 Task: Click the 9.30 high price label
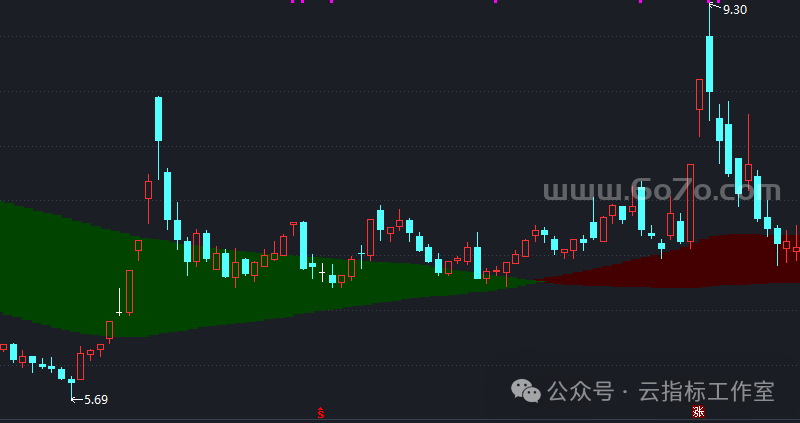[734, 10]
